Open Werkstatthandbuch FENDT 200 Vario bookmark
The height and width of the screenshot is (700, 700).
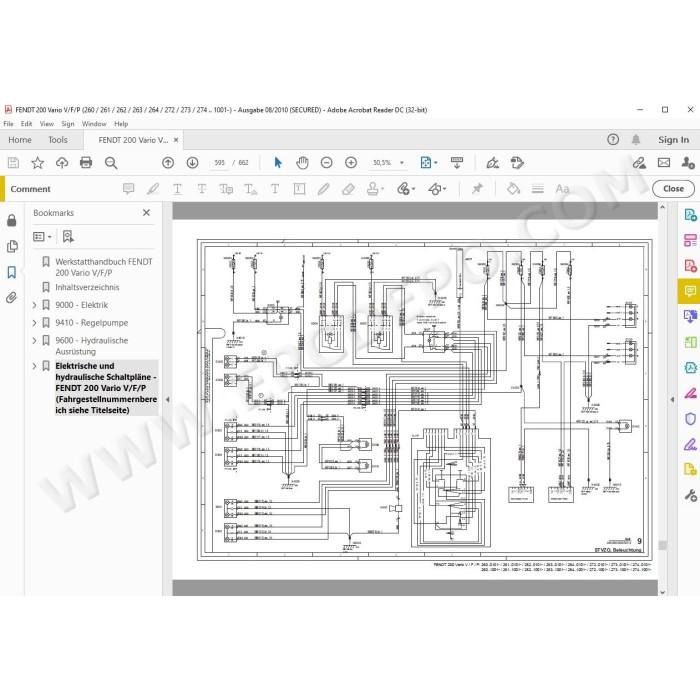104,267
